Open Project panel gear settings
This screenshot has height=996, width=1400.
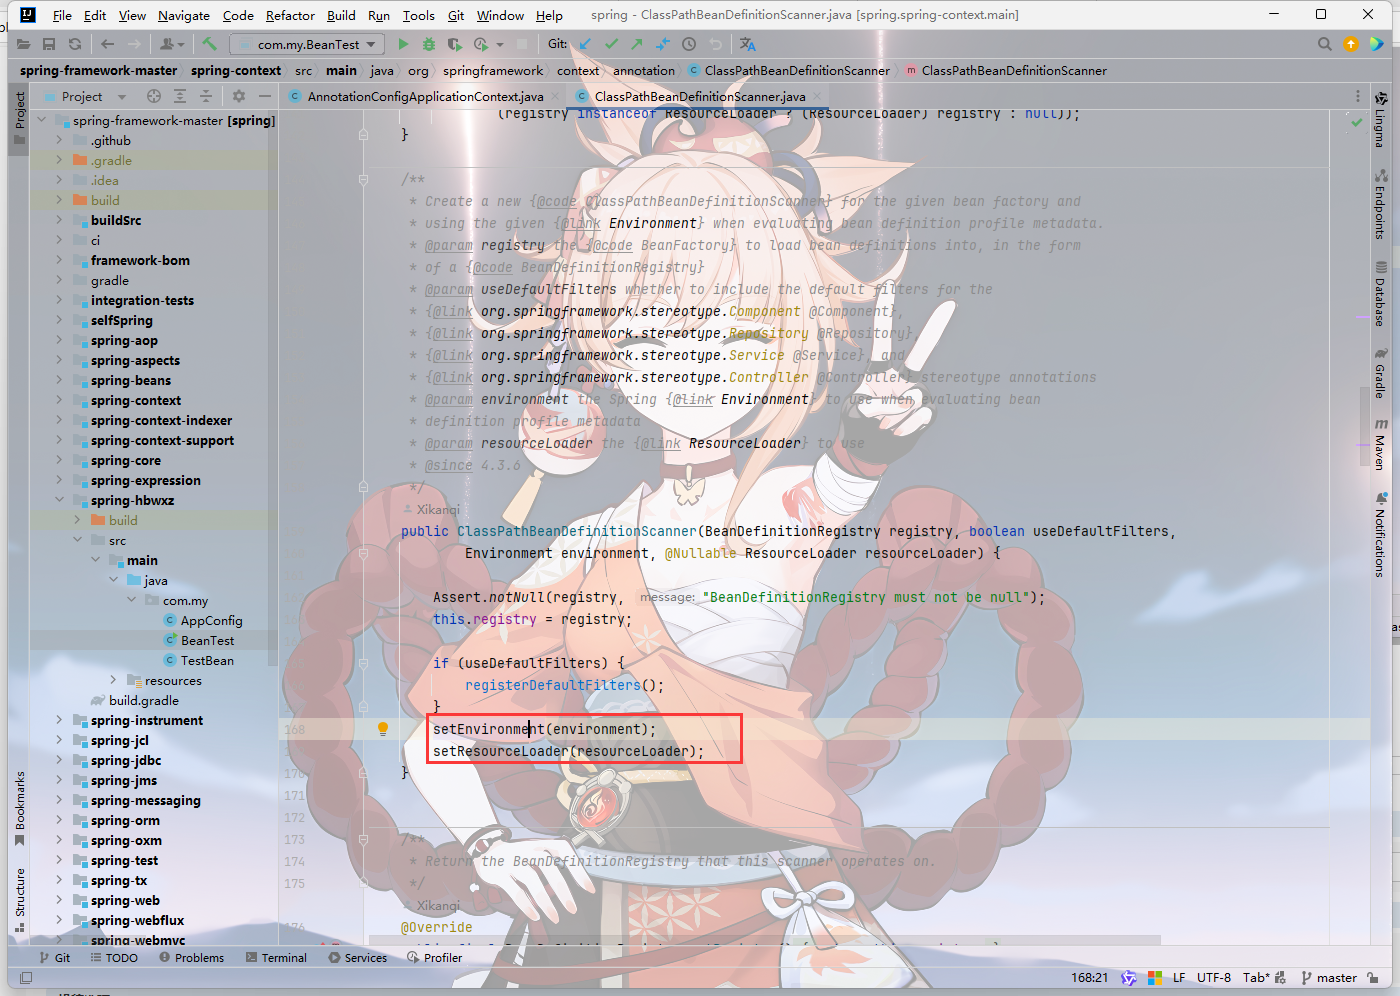pos(239,96)
